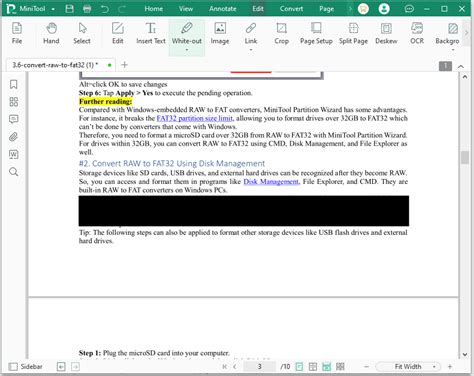
Task: Click the Edit tool icon
Action: 118,33
